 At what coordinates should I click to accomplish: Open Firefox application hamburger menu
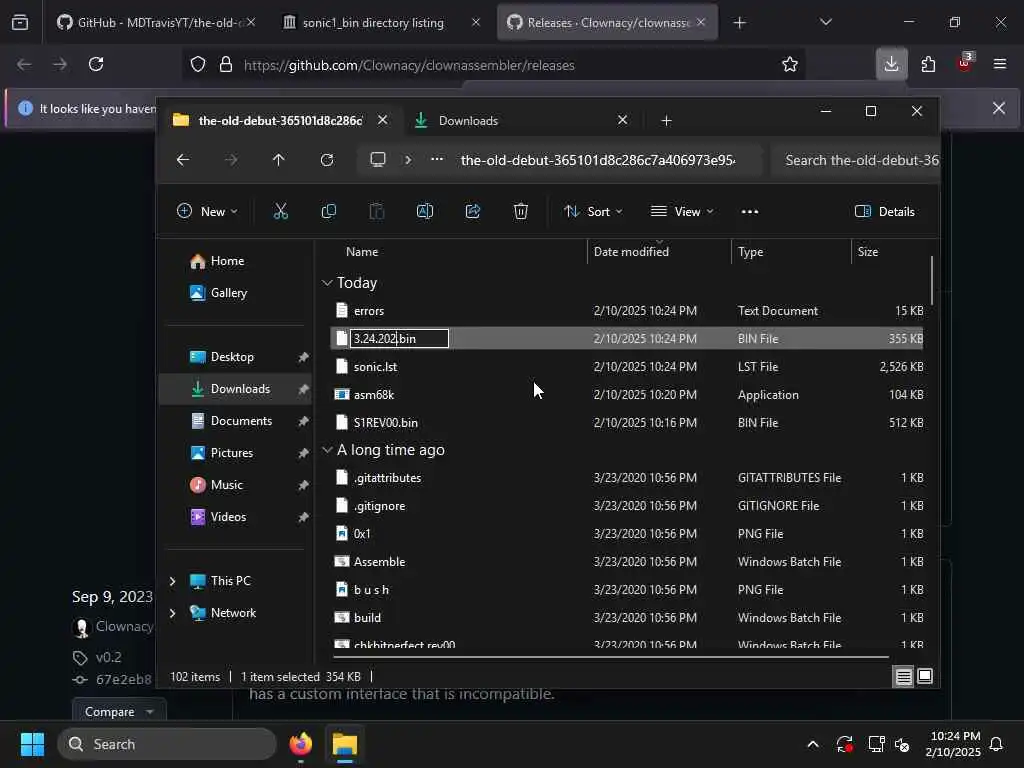999,64
